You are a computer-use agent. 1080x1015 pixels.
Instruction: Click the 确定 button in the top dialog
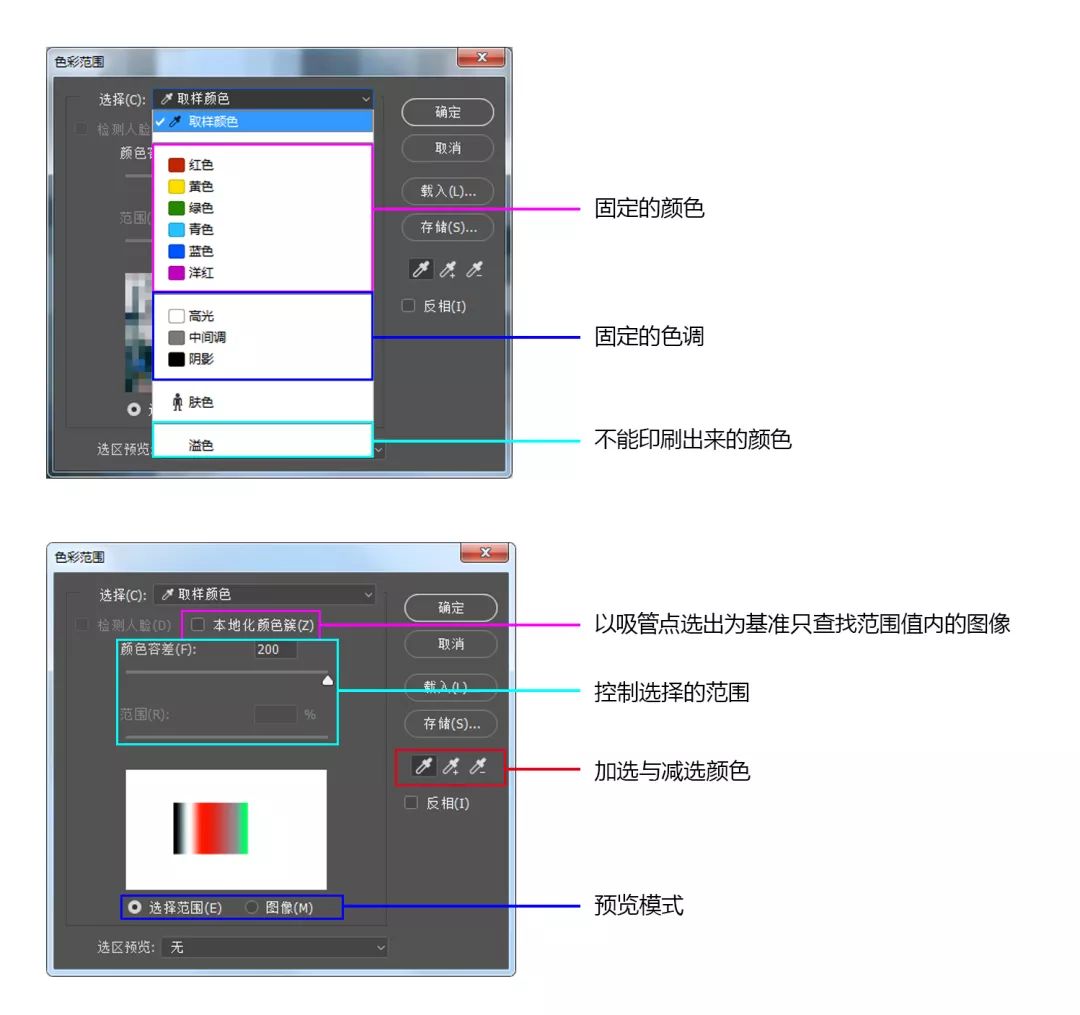(x=447, y=111)
